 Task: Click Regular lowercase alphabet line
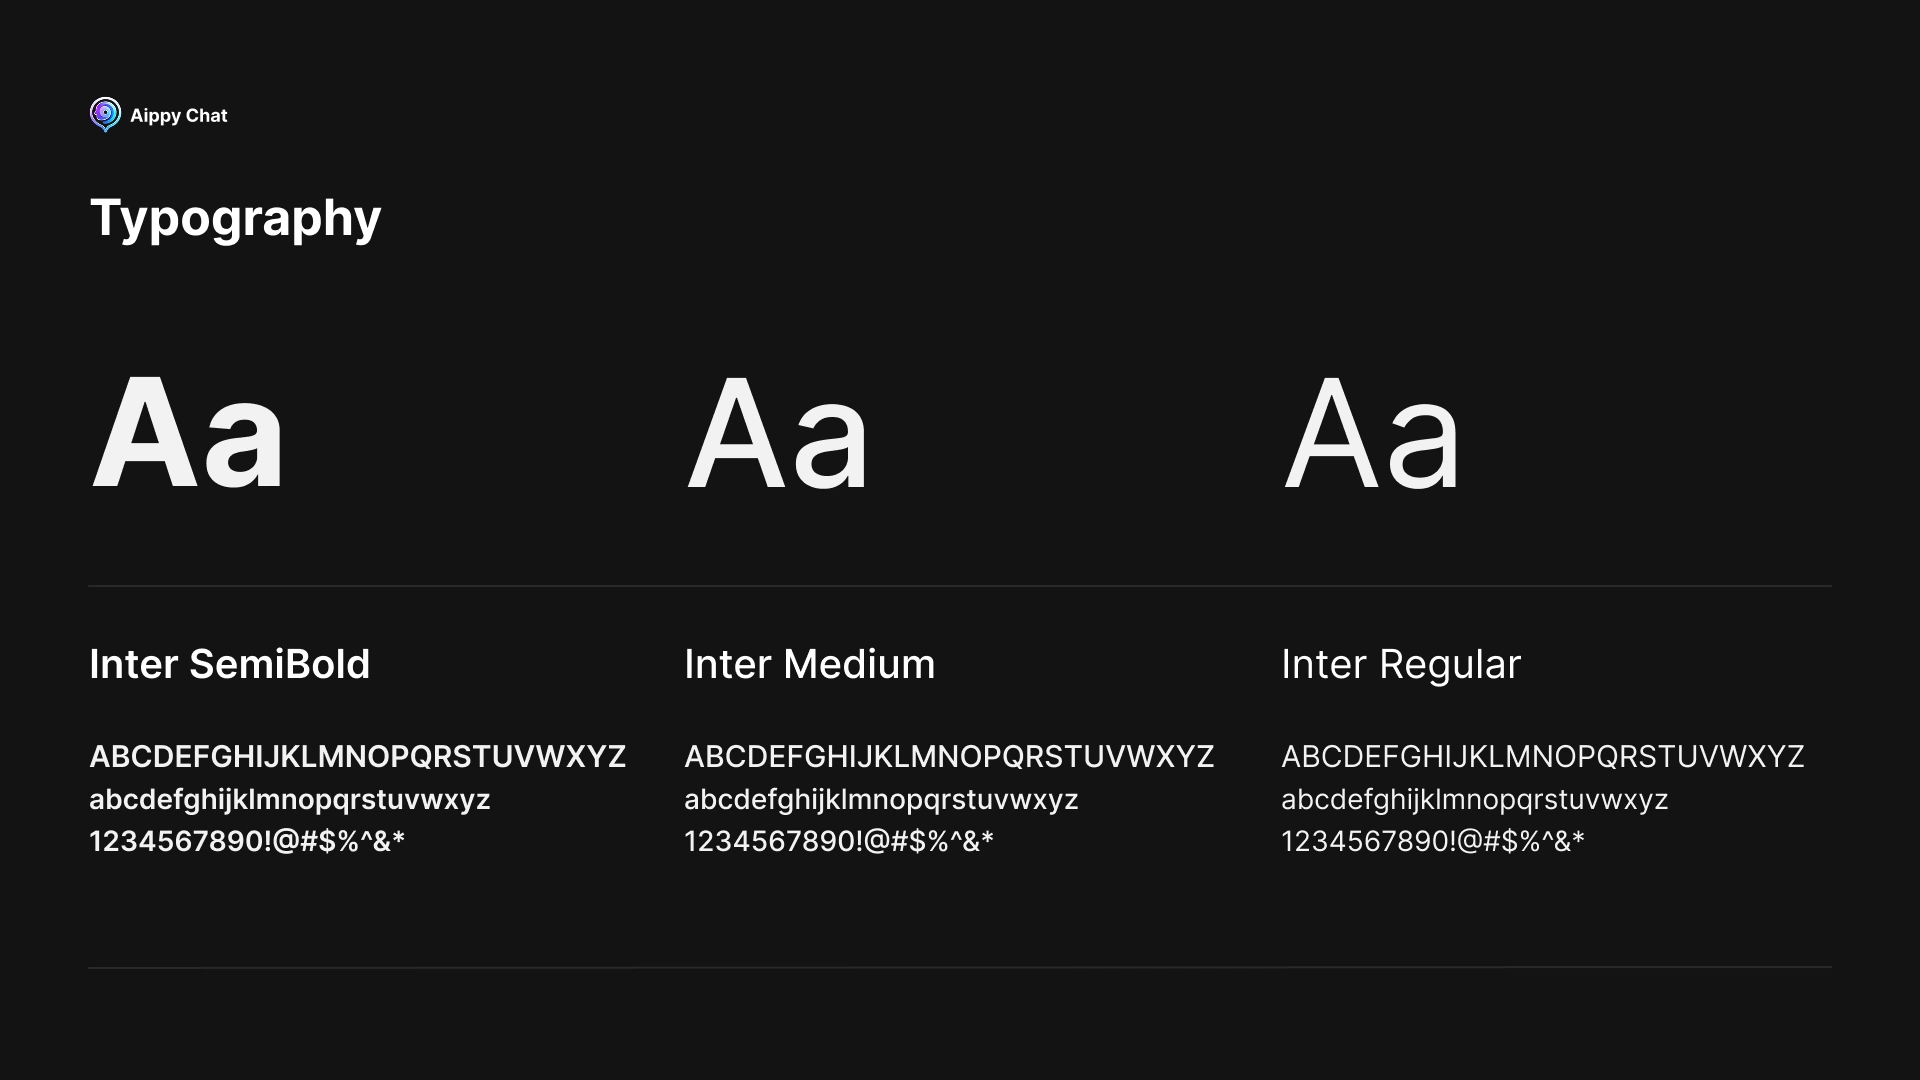pos(1475,800)
